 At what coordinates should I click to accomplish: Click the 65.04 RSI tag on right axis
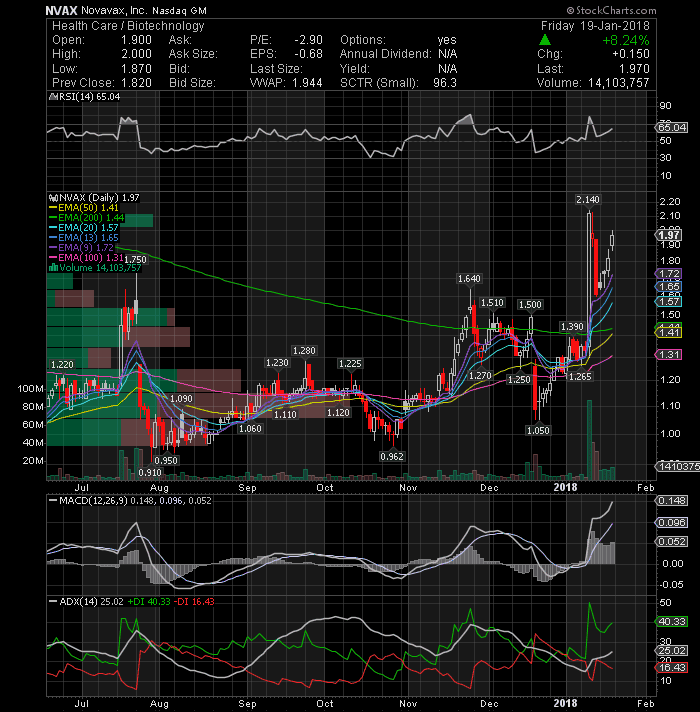(x=672, y=128)
